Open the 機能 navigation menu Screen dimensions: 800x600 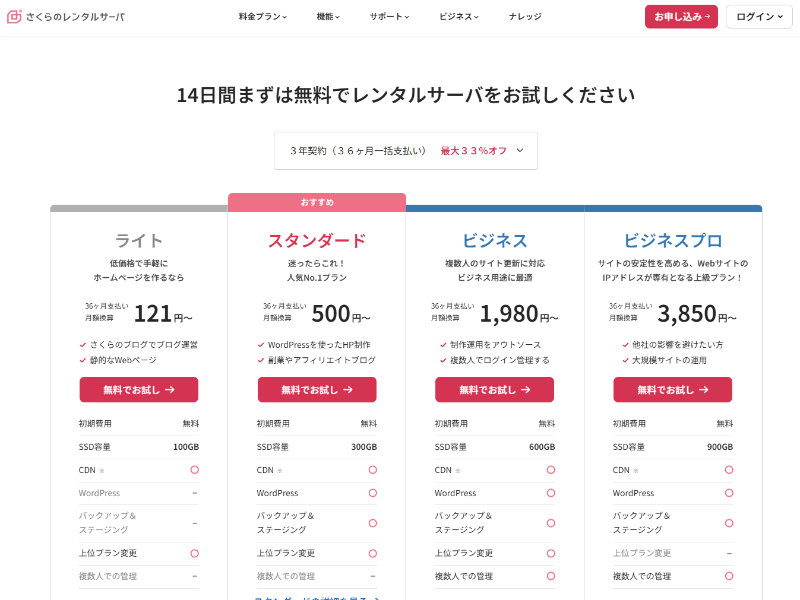(328, 17)
